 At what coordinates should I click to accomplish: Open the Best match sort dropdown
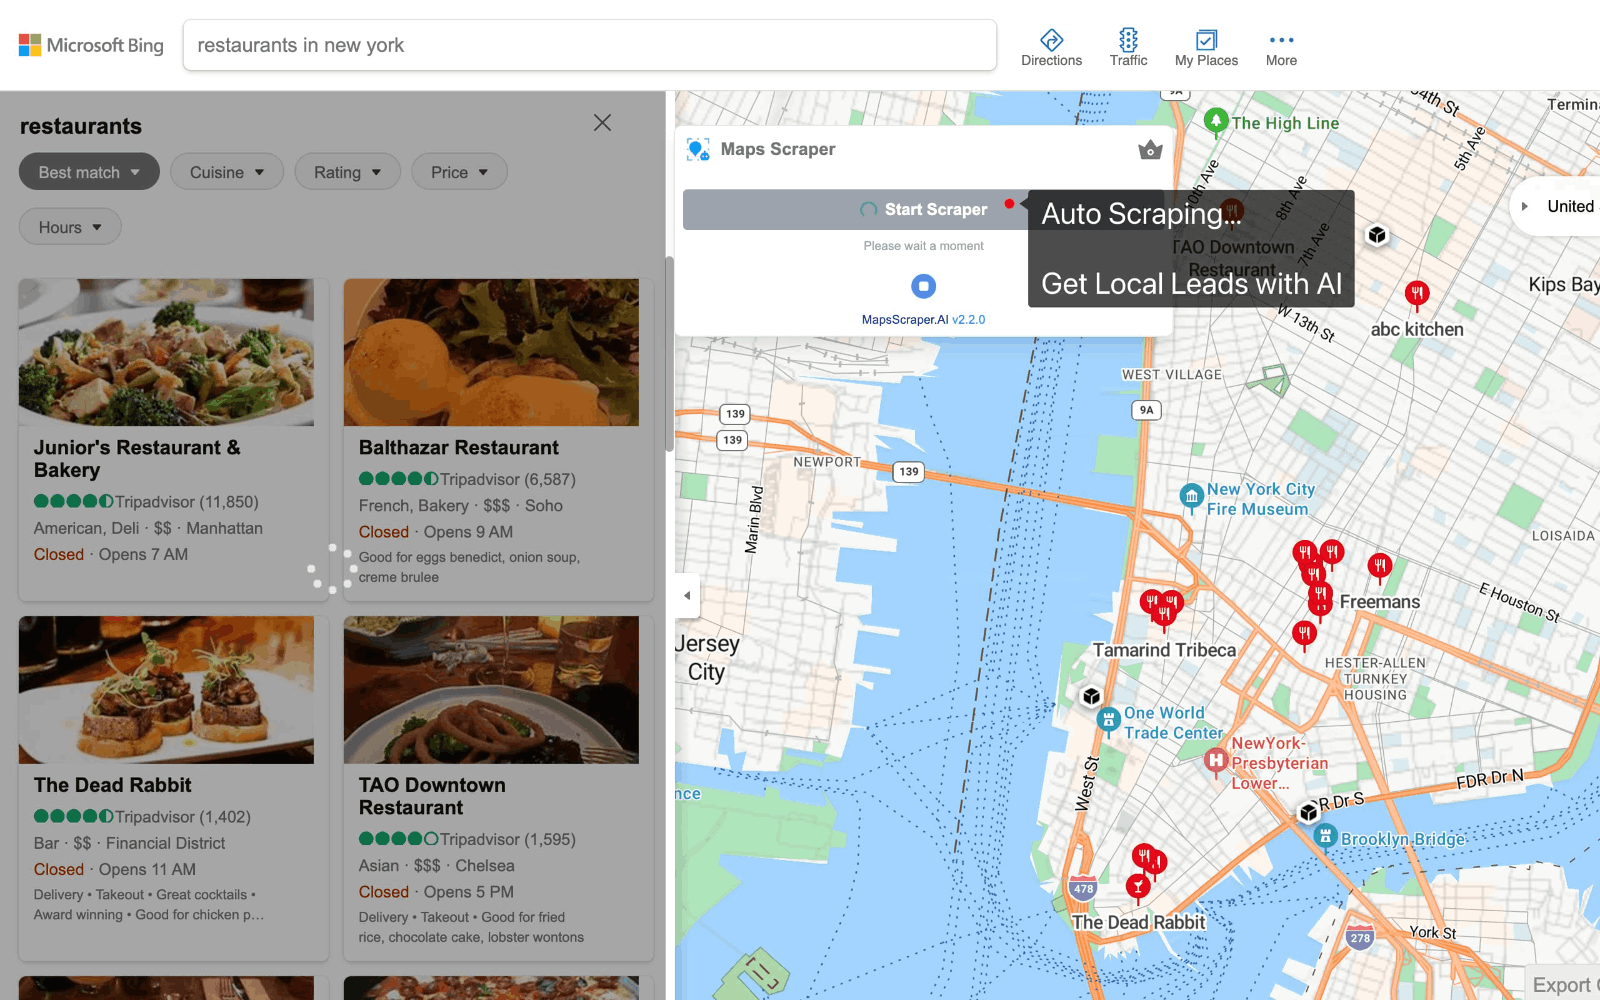(x=89, y=172)
